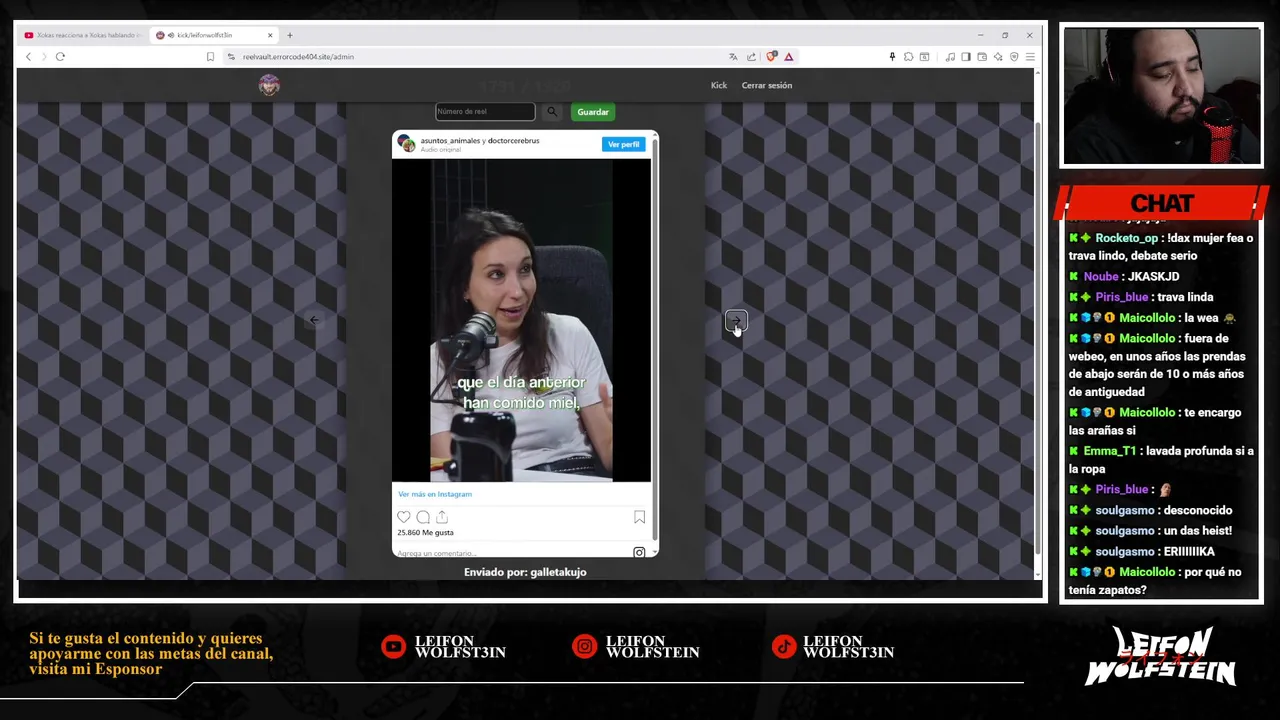The height and width of the screenshot is (720, 1280).
Task: Close the kick/leifonwolfst3in tab
Action: (x=270, y=35)
